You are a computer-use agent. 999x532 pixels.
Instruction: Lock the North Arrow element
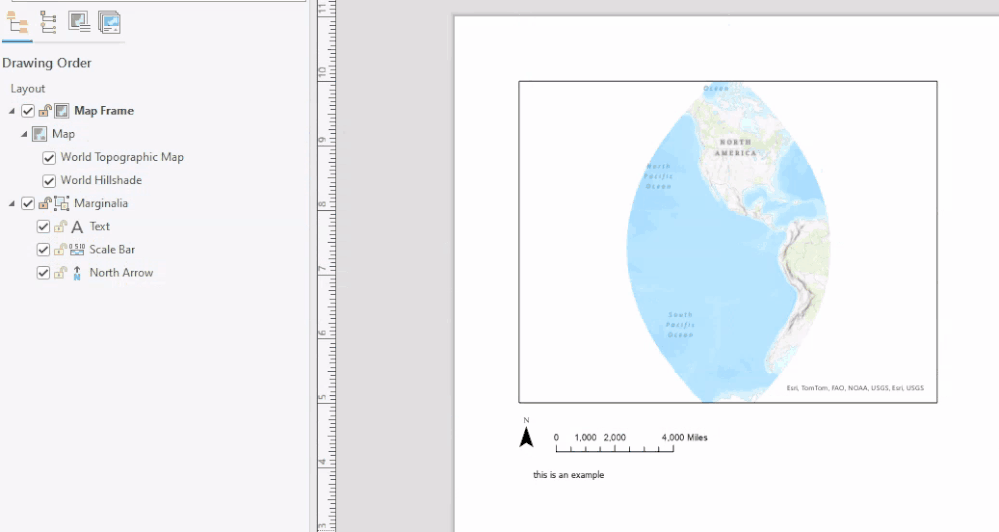pos(61,273)
